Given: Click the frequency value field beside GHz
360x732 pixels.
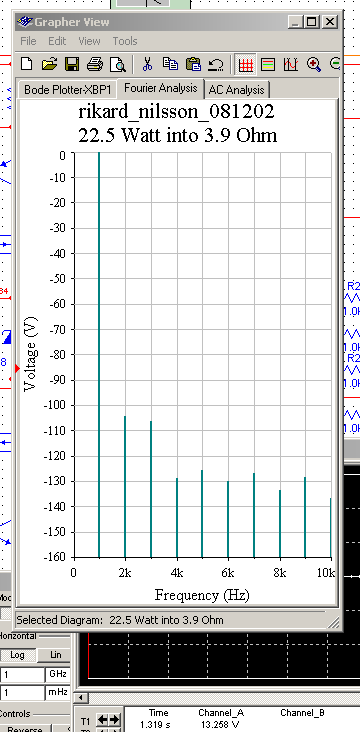Looking at the screenshot, I should 21,675.
